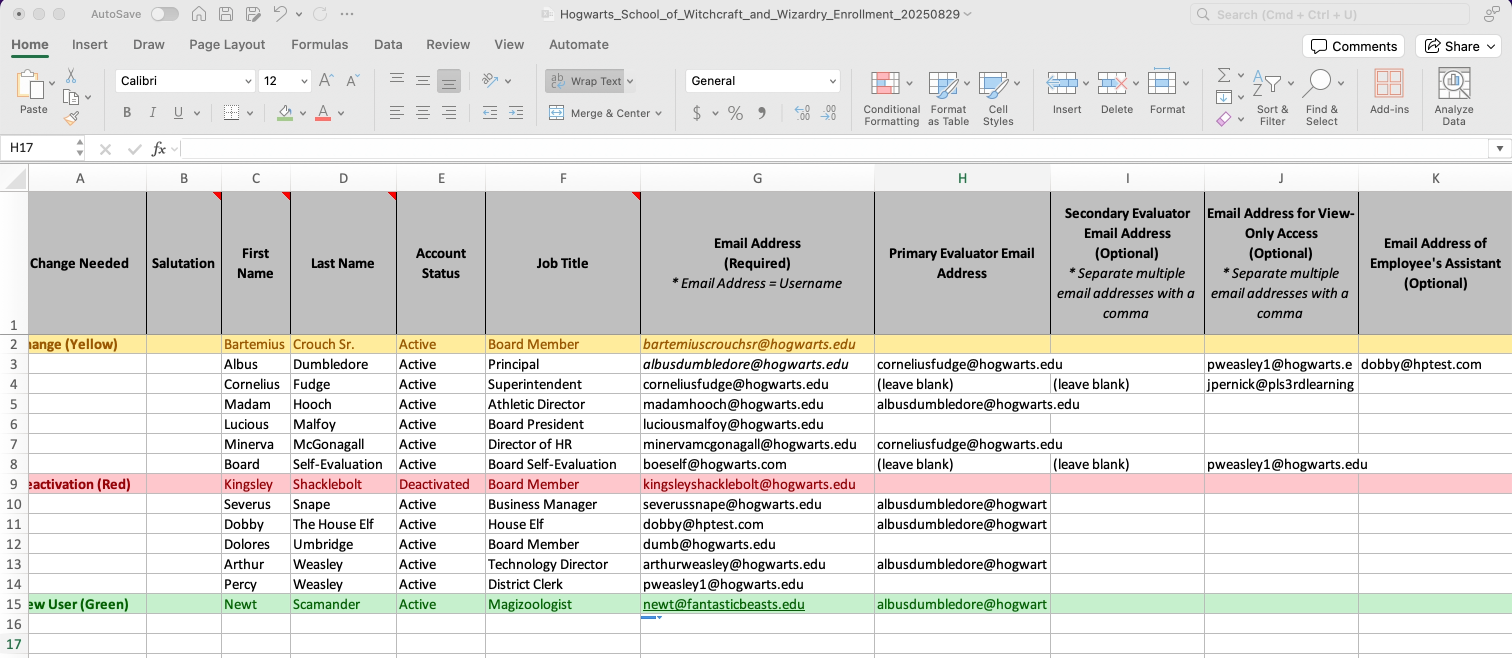Expand the General number format dropdown

832,81
